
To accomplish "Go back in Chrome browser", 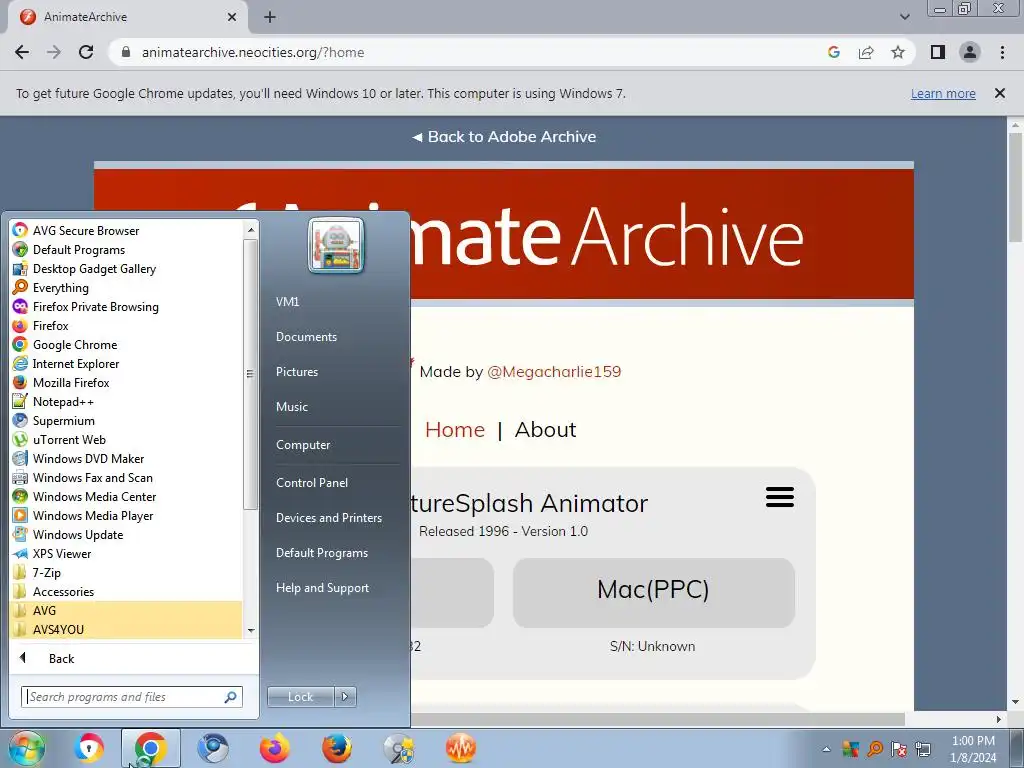I will [22, 52].
